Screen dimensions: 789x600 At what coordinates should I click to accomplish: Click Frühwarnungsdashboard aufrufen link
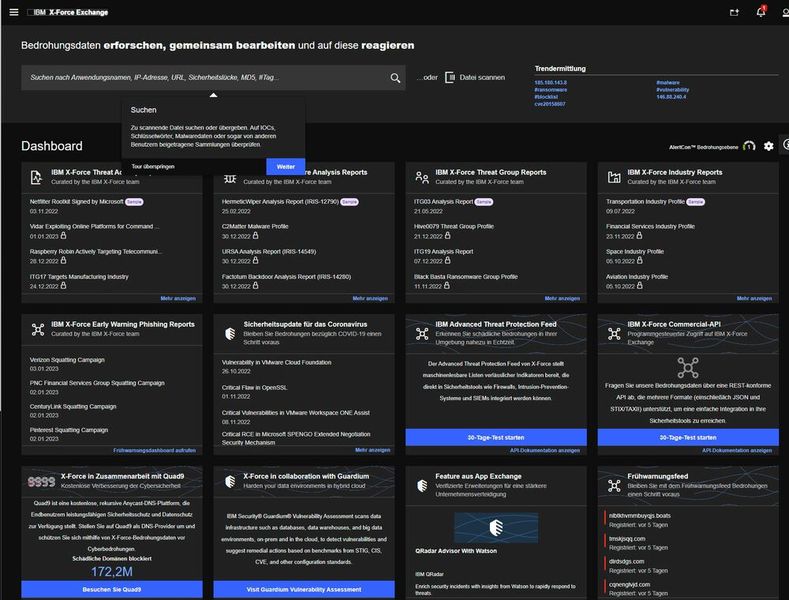pyautogui.click(x=154, y=451)
